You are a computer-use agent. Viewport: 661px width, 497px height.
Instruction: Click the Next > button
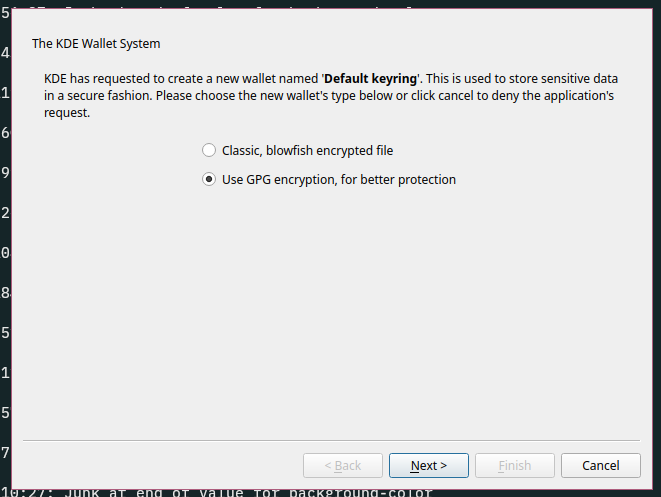point(429,465)
